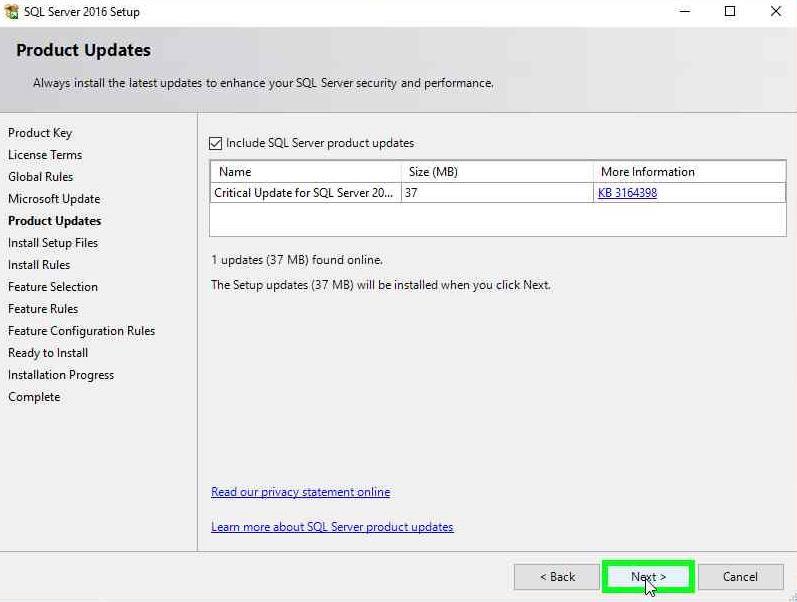This screenshot has width=797, height=602.
Task: Select Microsoft Update step in sidebar
Action: tap(54, 199)
